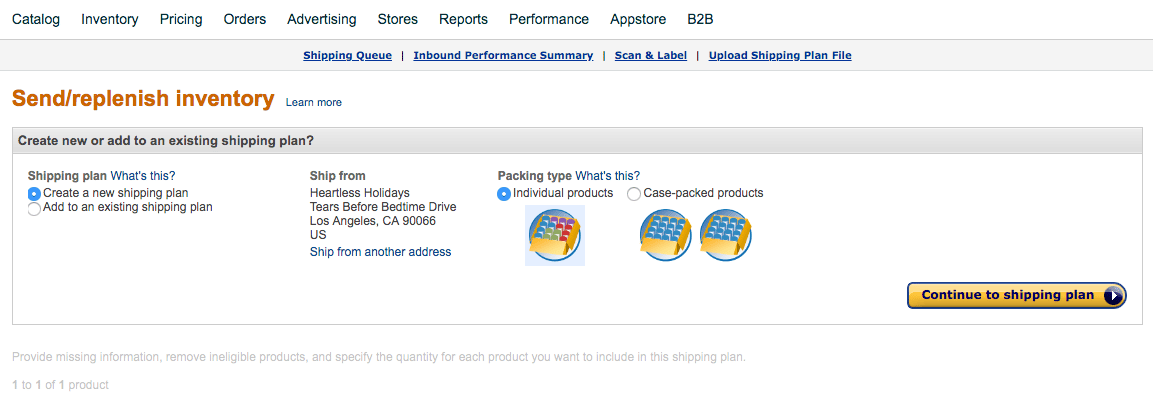Image resolution: width=1153 pixels, height=405 pixels.
Task: Open the Pricing menu
Action: [181, 20]
